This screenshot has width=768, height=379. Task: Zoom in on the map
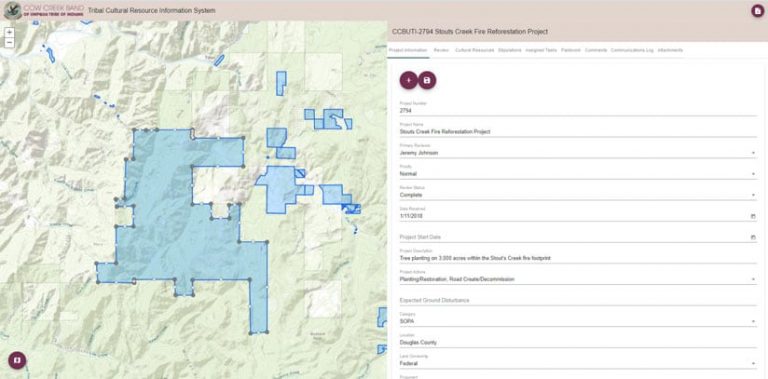click(x=10, y=33)
